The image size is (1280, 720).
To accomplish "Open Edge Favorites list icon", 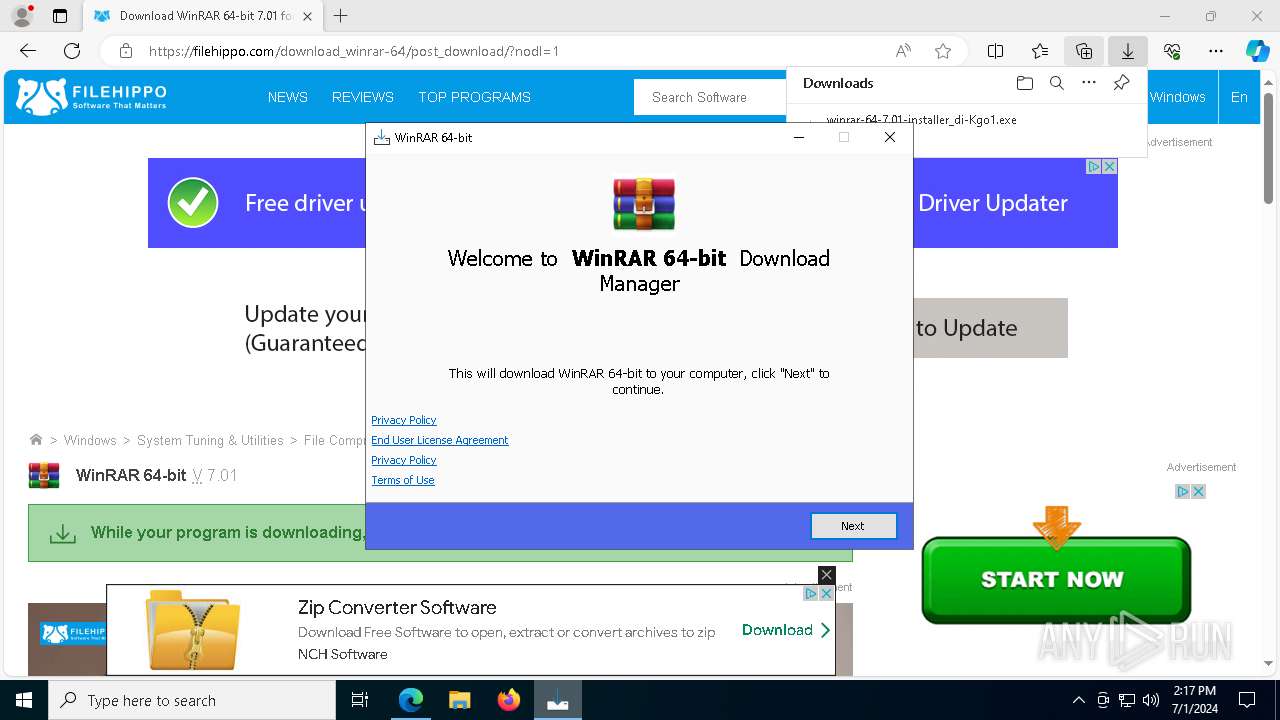I will click(x=1040, y=51).
